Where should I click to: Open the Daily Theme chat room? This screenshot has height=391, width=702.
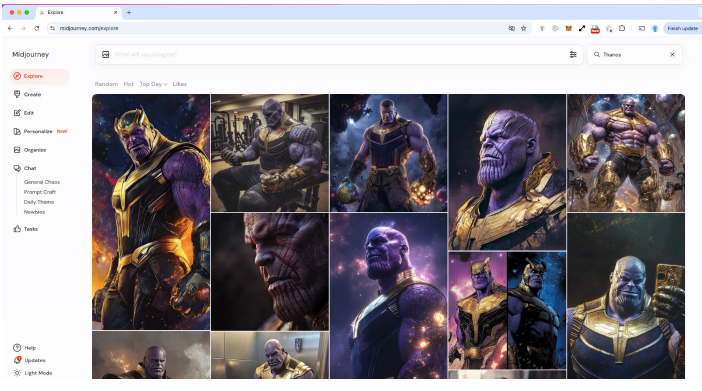click(x=39, y=202)
